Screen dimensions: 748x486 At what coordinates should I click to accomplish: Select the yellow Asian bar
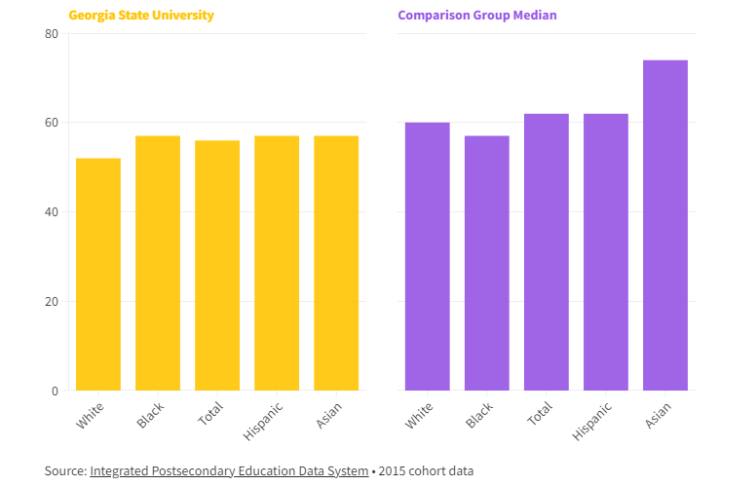pyautogui.click(x=336, y=263)
